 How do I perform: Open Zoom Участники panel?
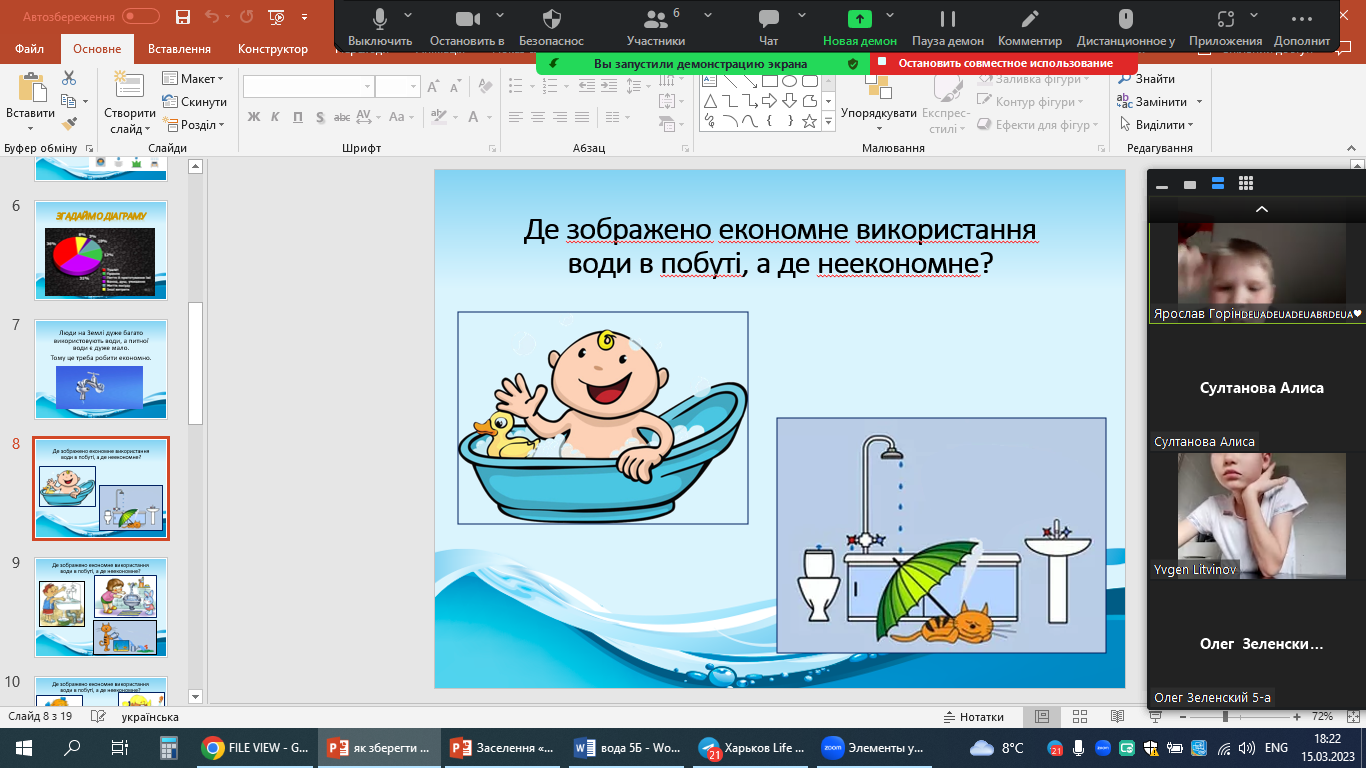coord(656,27)
